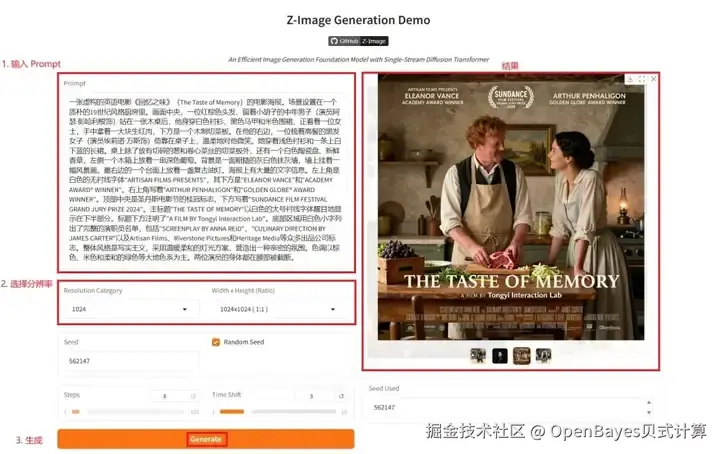Viewport: 720px width, 454px height.
Task: Open the Resolution Category dropdown
Action: click(x=130, y=309)
